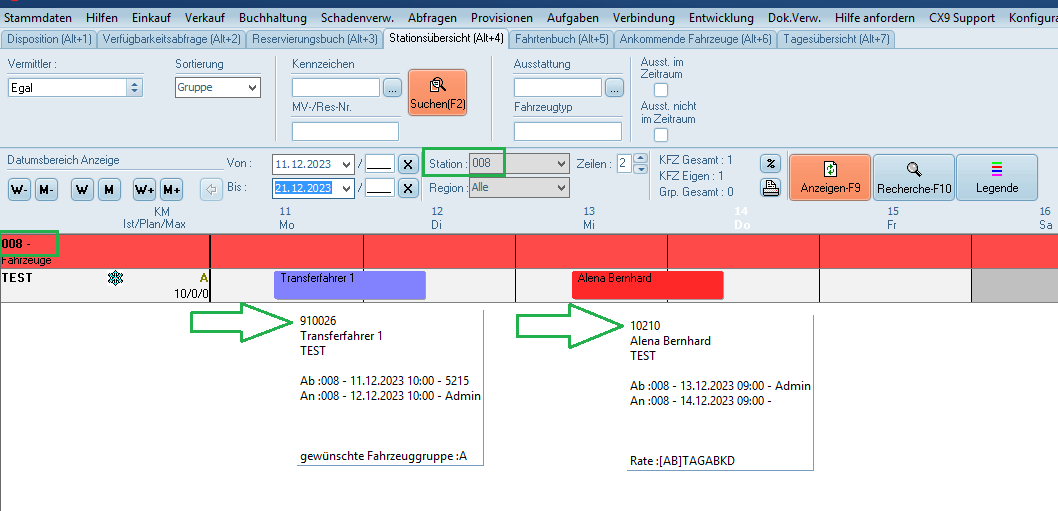Enable Ausst. im Zeitraum checkbox
The image size is (1058, 511).
click(x=660, y=90)
